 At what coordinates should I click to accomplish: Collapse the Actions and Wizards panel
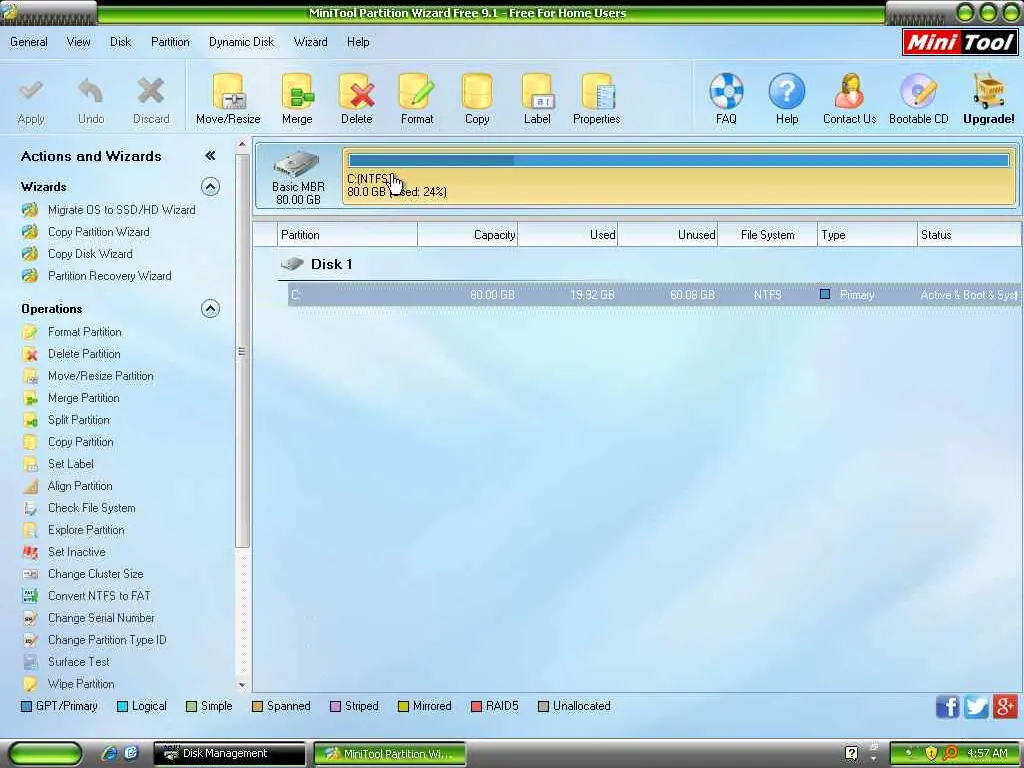(x=210, y=155)
